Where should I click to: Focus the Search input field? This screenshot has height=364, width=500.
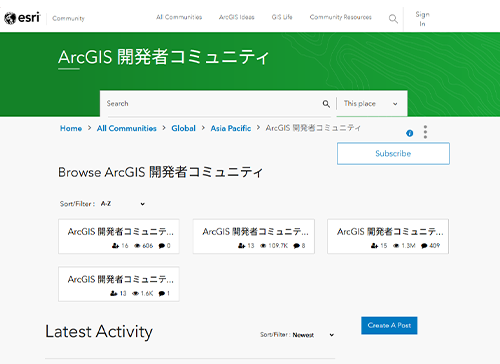click(213, 104)
